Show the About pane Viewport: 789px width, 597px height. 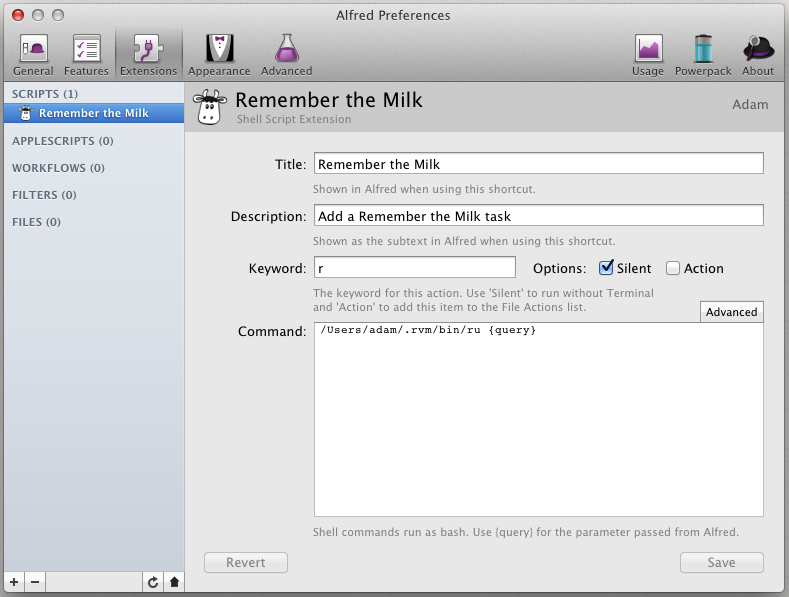click(x=758, y=55)
